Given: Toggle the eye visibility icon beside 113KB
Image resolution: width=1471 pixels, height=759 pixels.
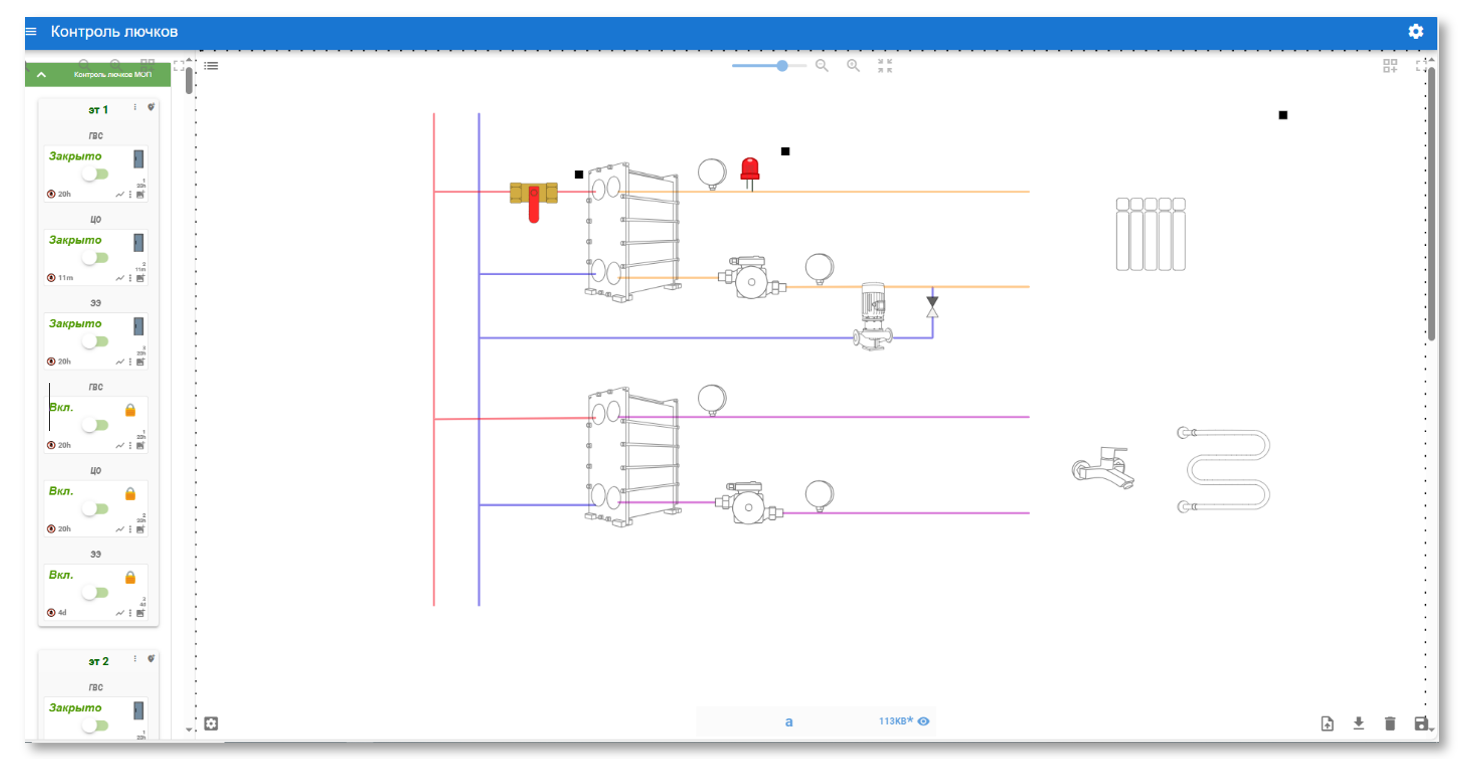Looking at the screenshot, I should click(x=924, y=721).
